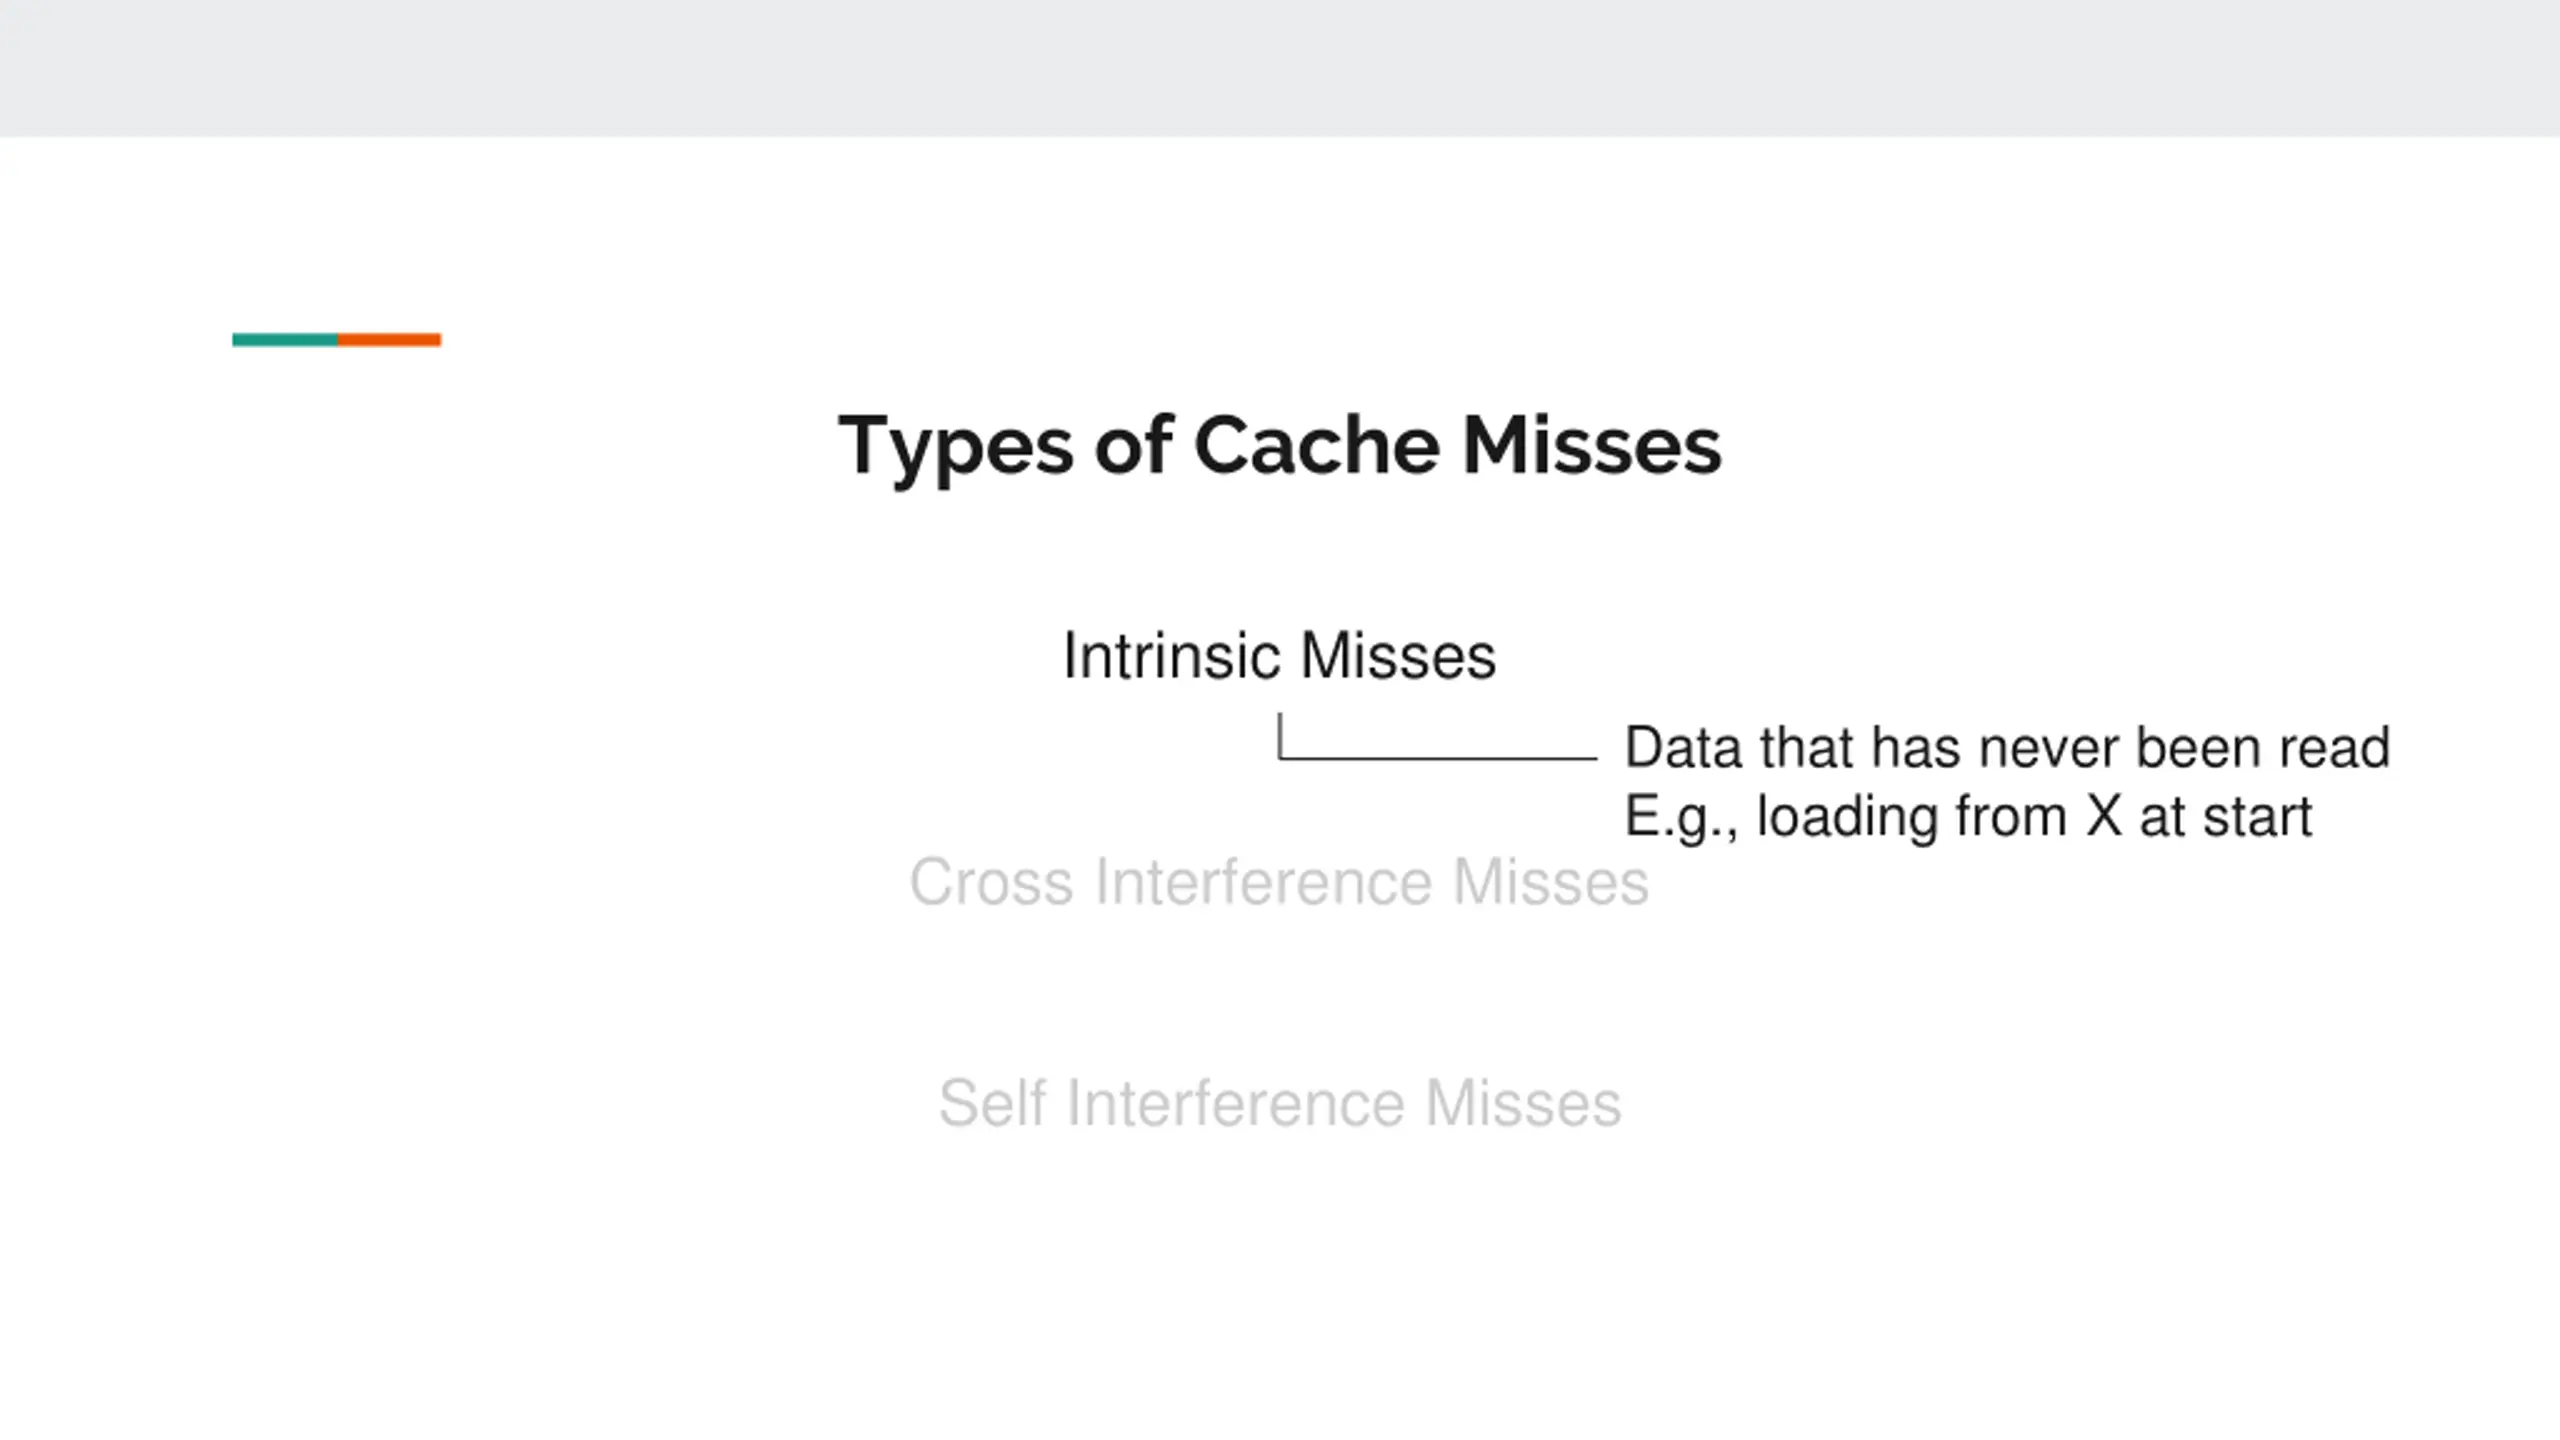This screenshot has height=1440, width=2560.
Task: Click the grey header band above the slide
Action: pyautogui.click(x=1280, y=68)
